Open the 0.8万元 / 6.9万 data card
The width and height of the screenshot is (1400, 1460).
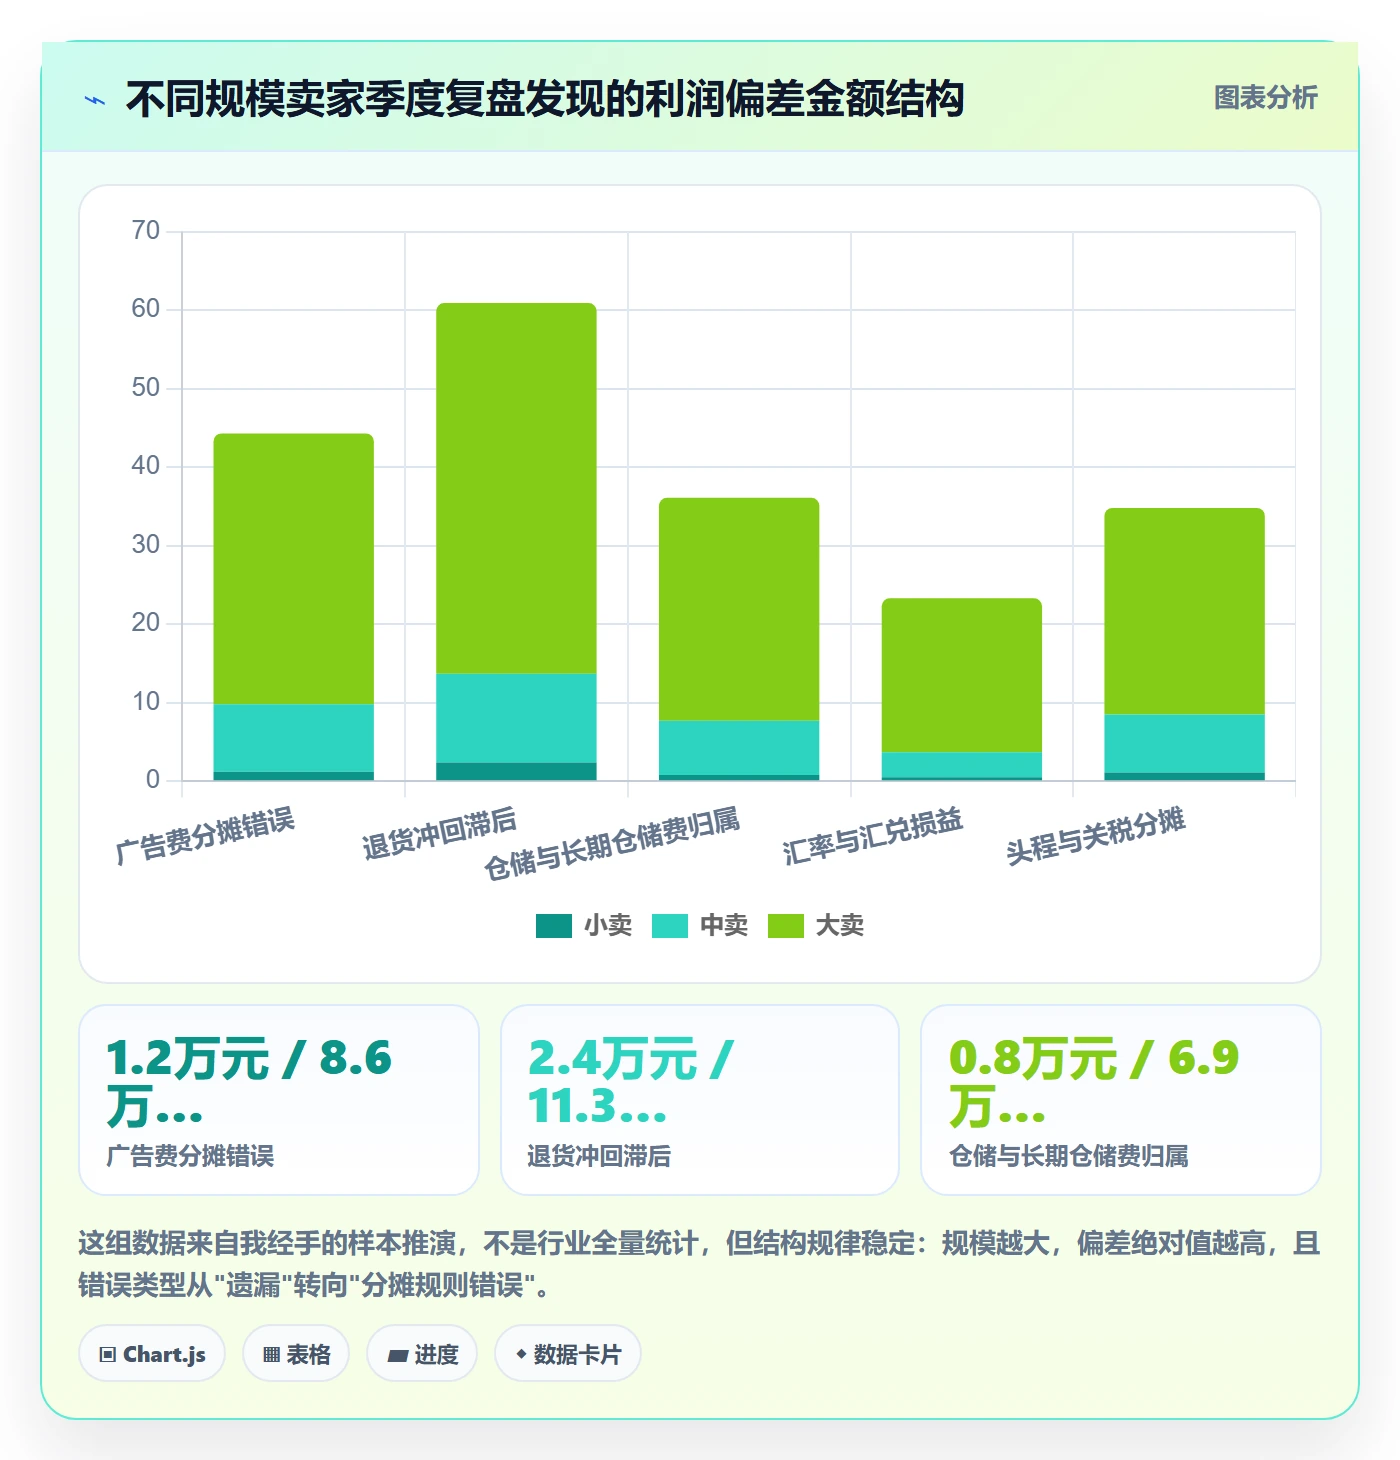point(1121,1100)
